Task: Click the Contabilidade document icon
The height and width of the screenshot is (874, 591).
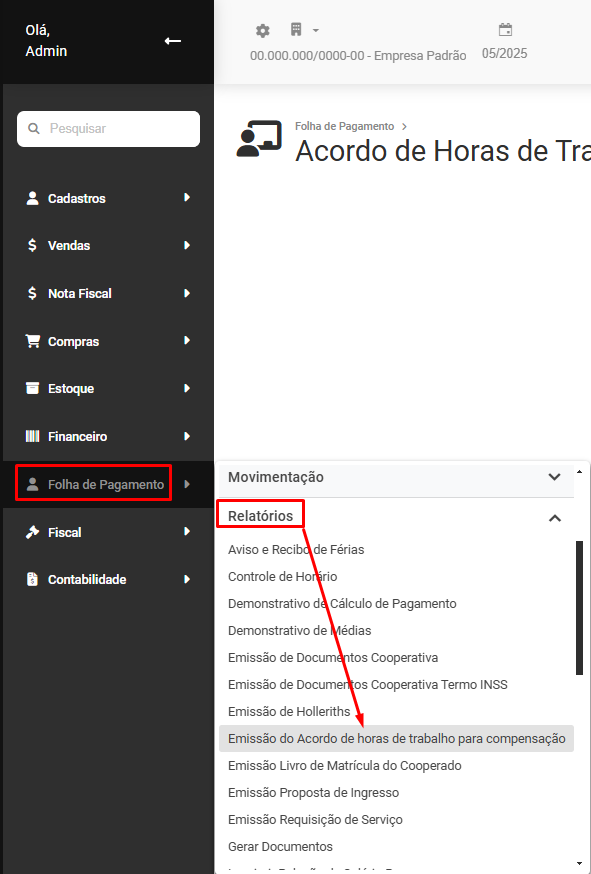Action: coord(33,579)
